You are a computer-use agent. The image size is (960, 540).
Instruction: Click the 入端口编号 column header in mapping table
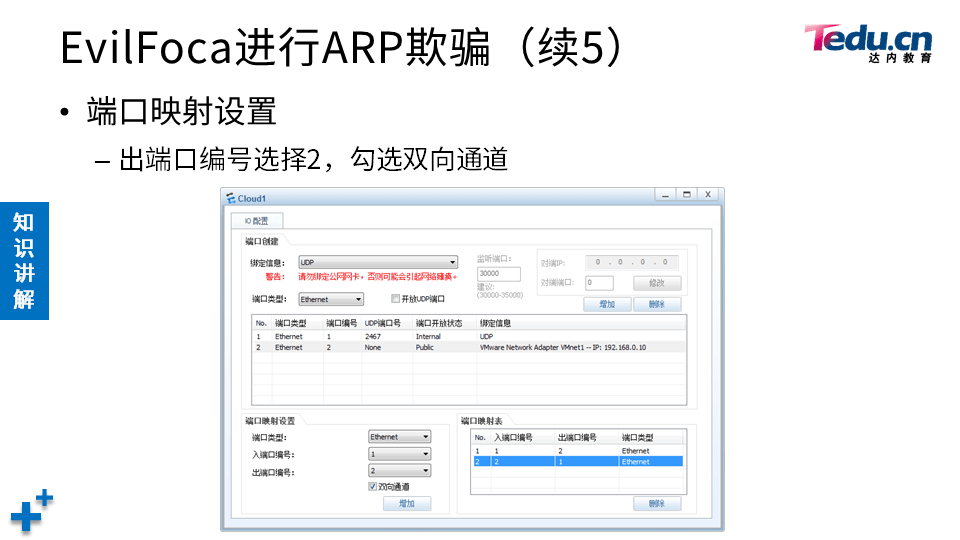[x=513, y=438]
